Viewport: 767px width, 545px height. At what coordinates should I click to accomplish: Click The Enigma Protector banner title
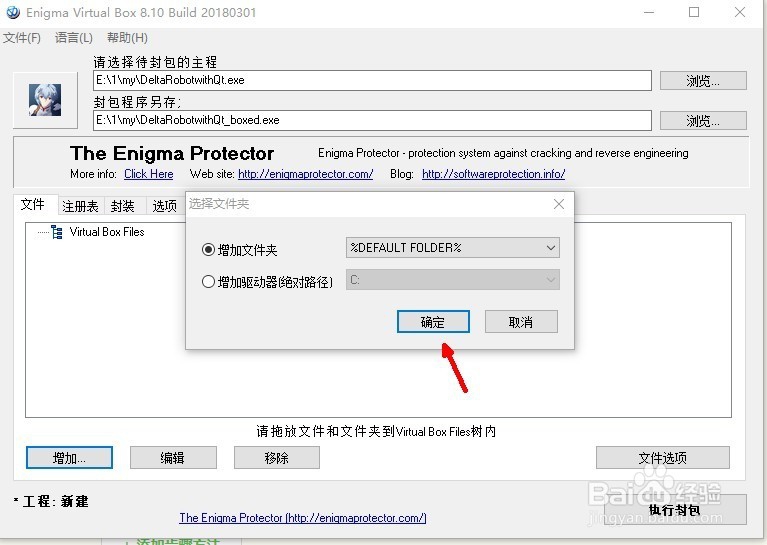[172, 154]
